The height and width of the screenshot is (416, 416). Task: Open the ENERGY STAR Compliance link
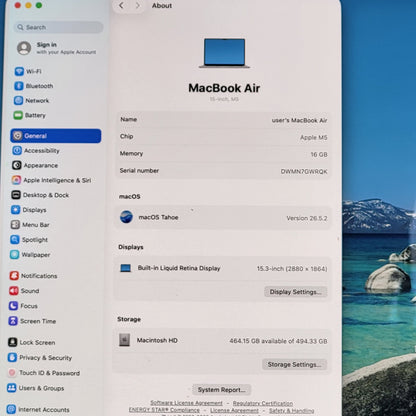[164, 410]
